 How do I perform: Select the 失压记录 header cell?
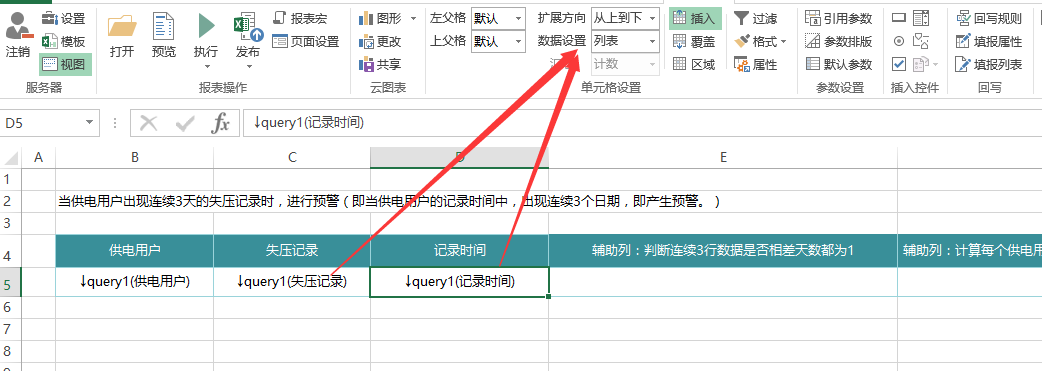292,251
